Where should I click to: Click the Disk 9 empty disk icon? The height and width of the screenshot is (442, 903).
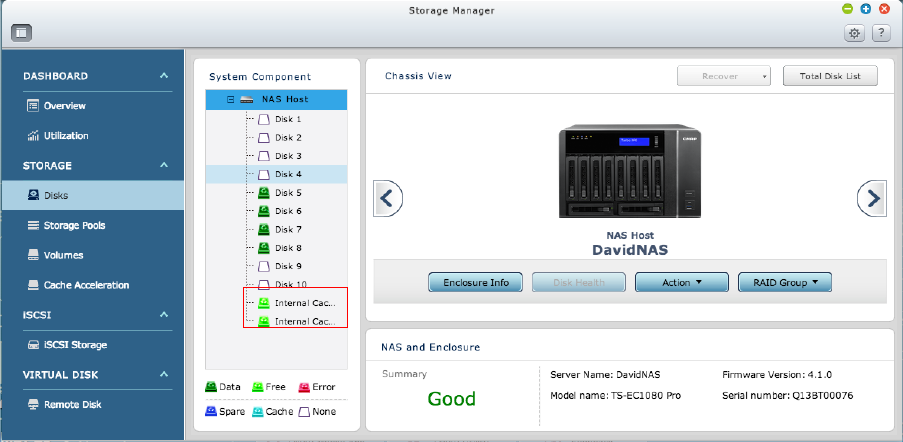click(x=264, y=266)
